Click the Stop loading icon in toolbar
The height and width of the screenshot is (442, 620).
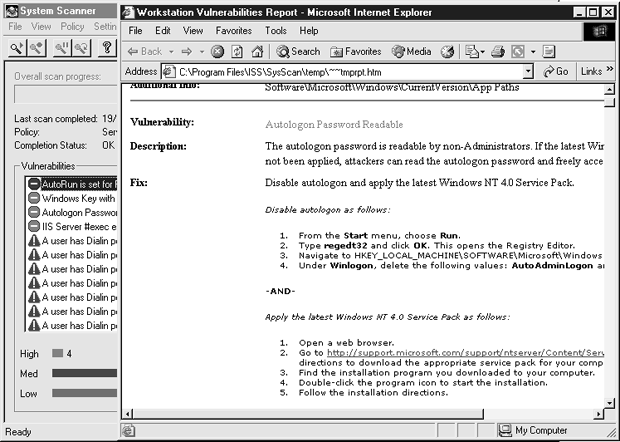[x=217, y=51]
